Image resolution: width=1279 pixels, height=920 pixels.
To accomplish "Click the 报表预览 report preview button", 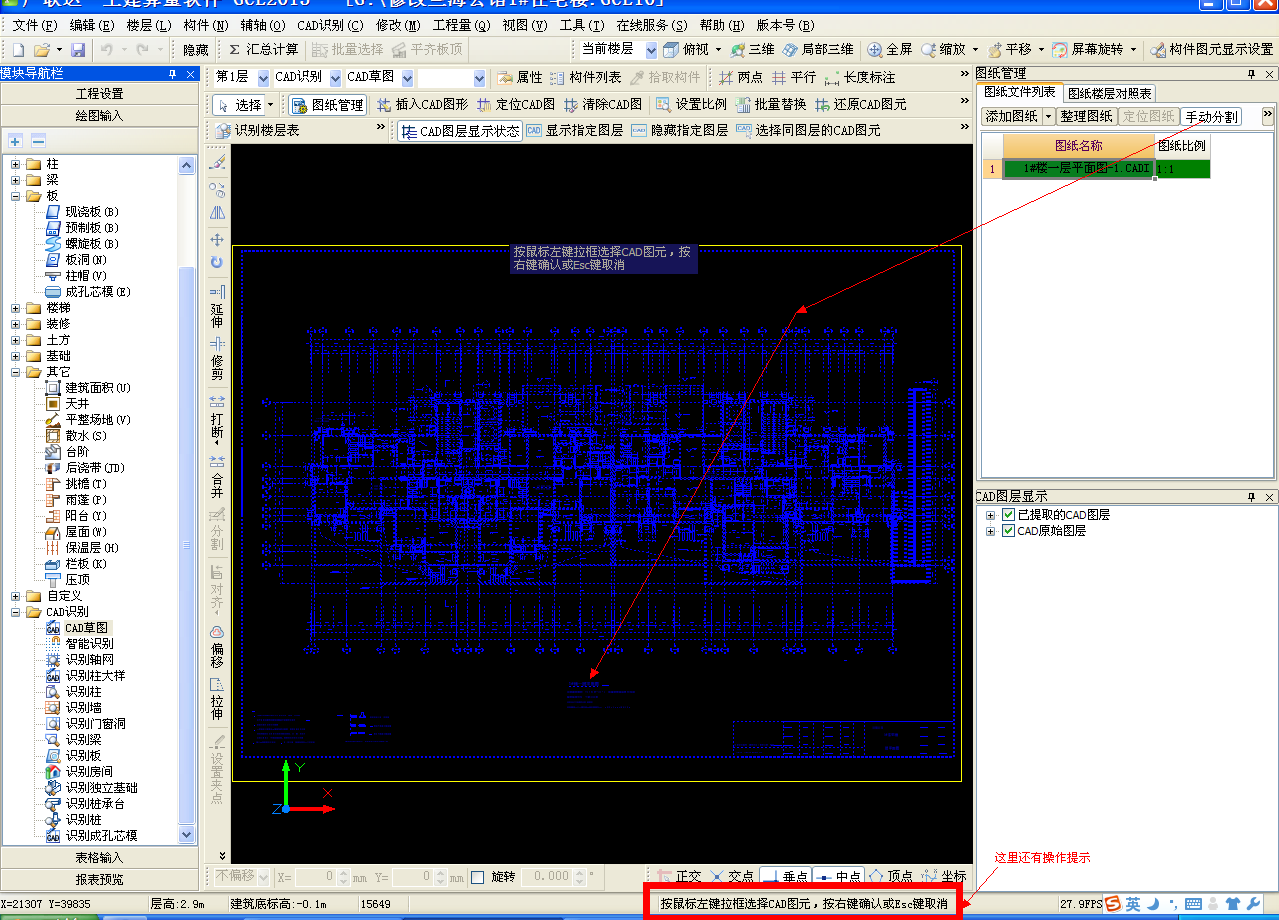I will tap(100, 880).
